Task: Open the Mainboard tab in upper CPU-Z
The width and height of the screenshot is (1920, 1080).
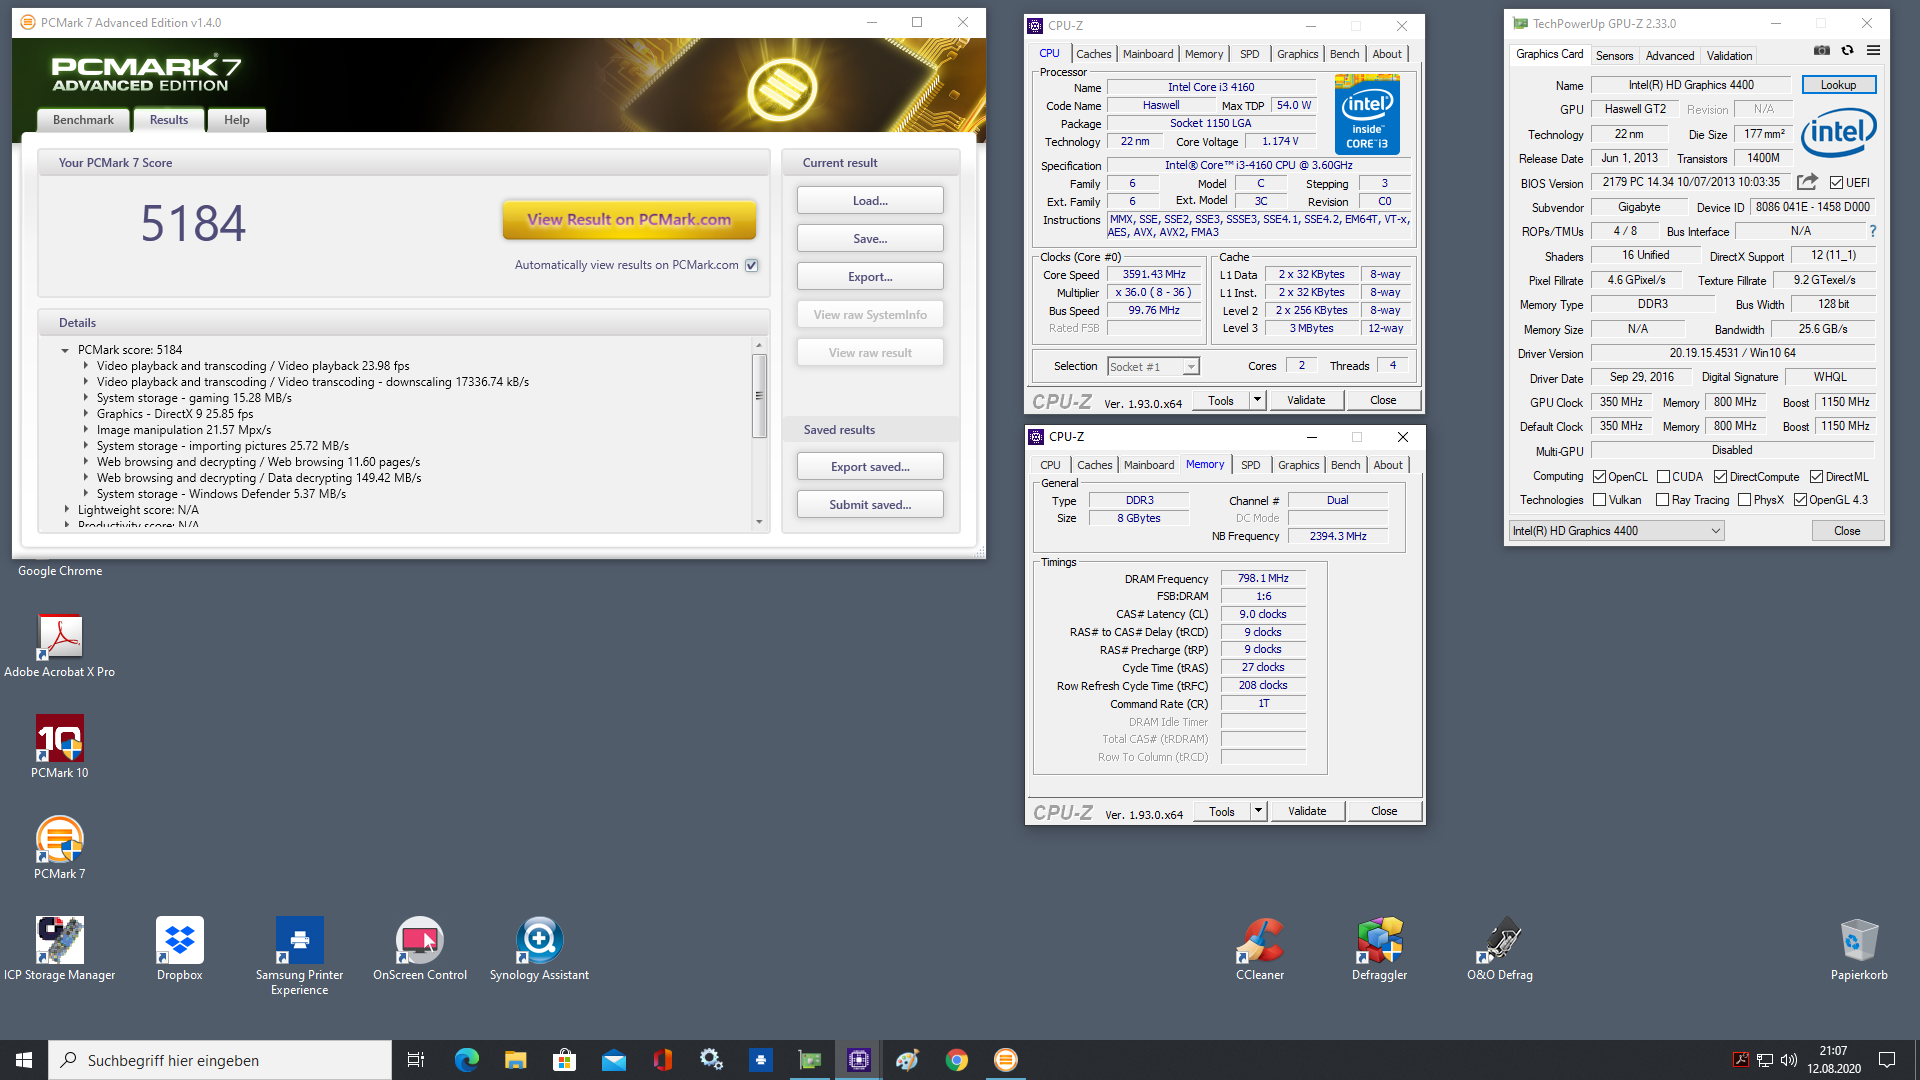Action: 1148,54
